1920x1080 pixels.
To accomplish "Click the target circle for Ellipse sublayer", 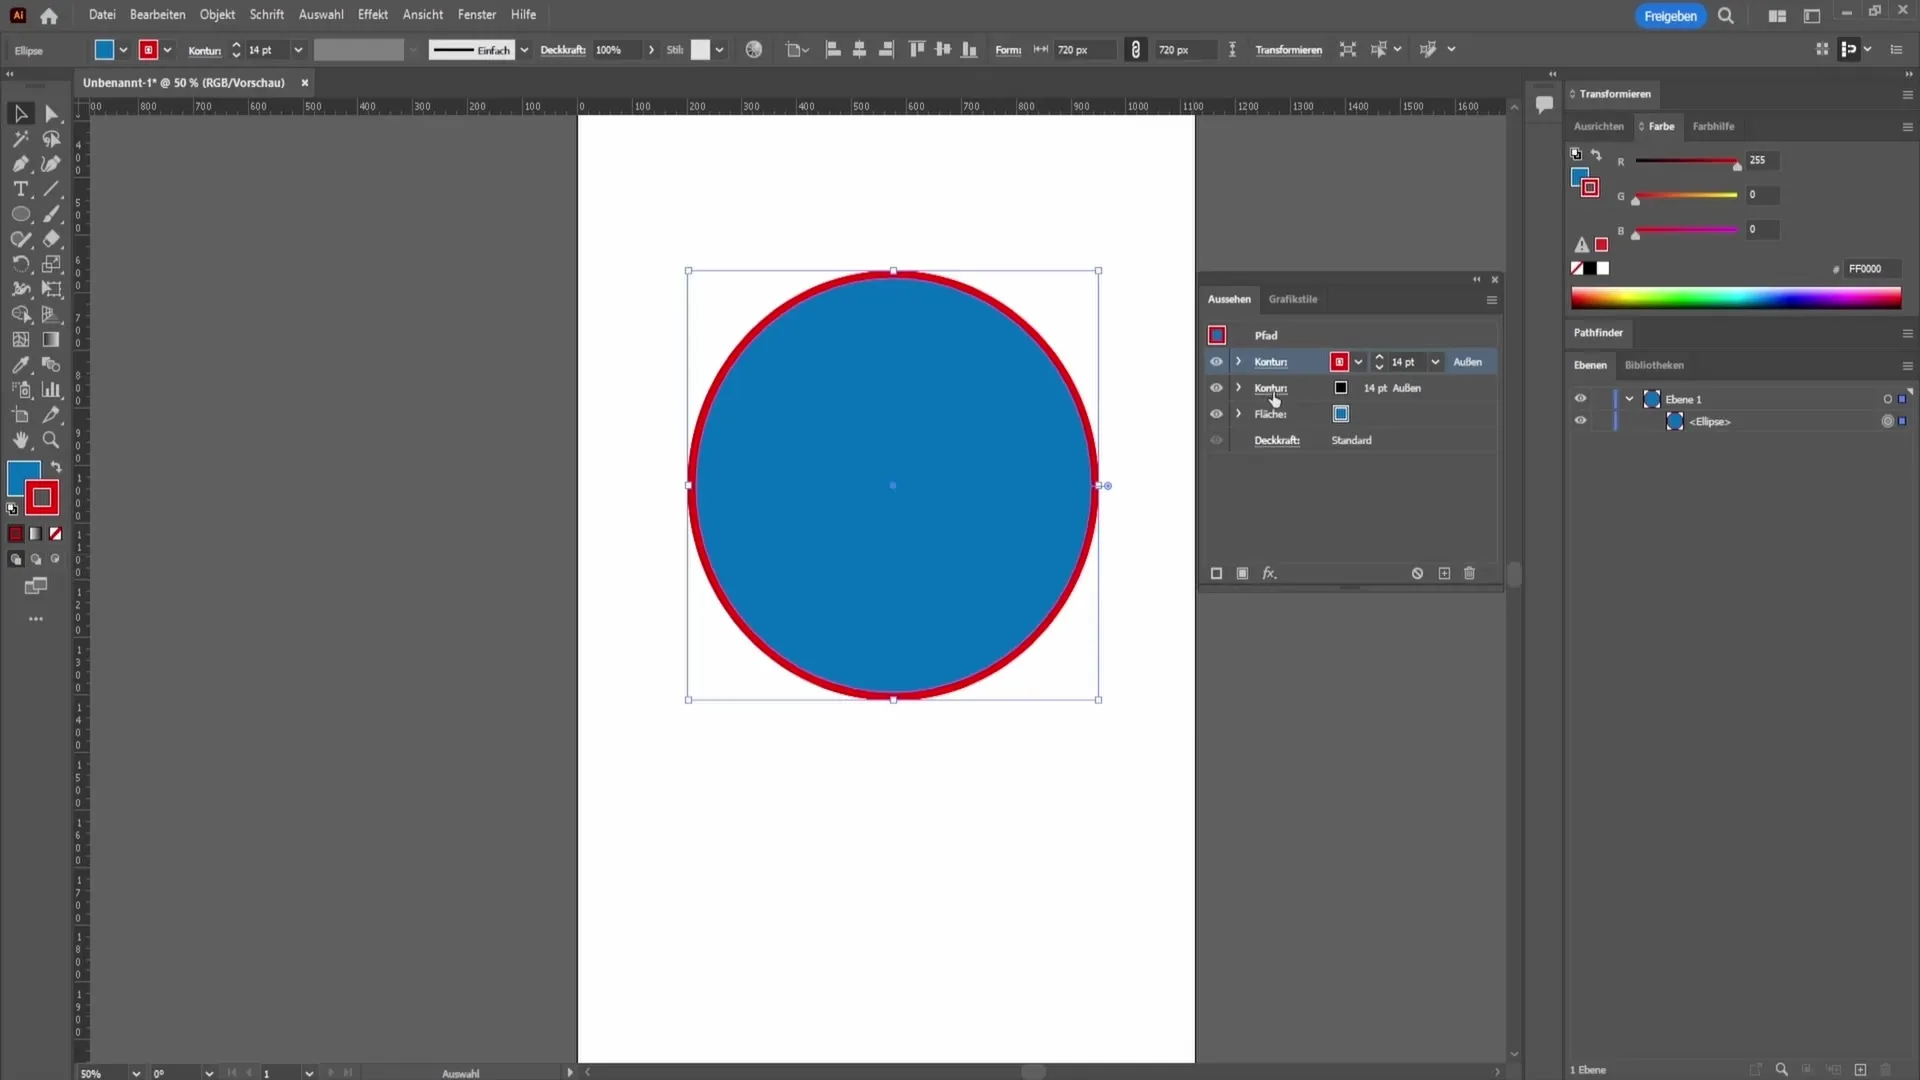I will point(1888,421).
